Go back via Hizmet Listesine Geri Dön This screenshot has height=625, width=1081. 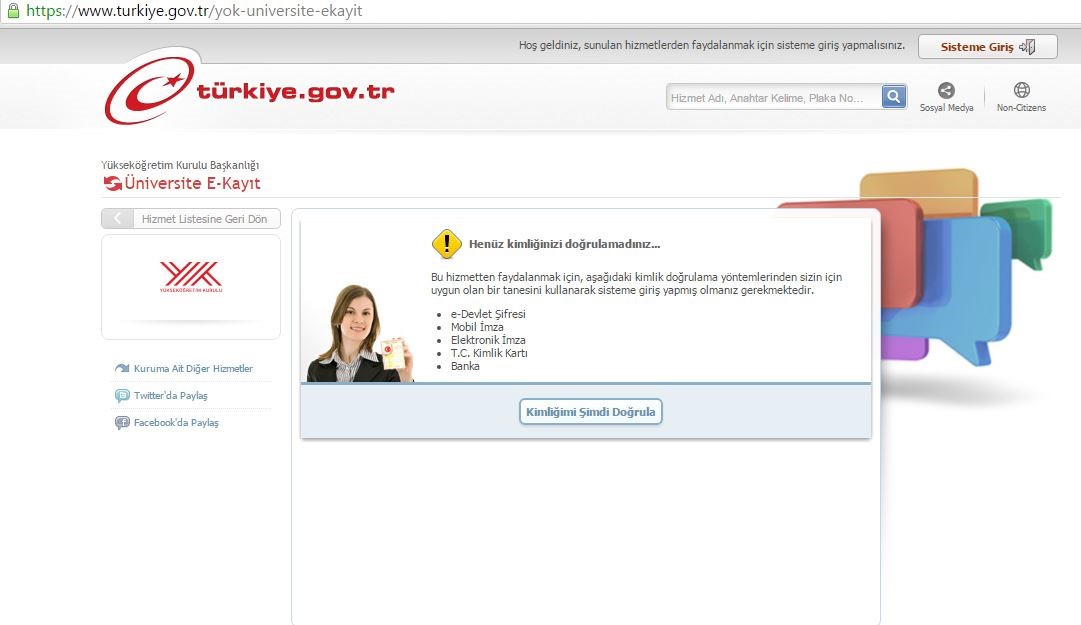click(191, 218)
